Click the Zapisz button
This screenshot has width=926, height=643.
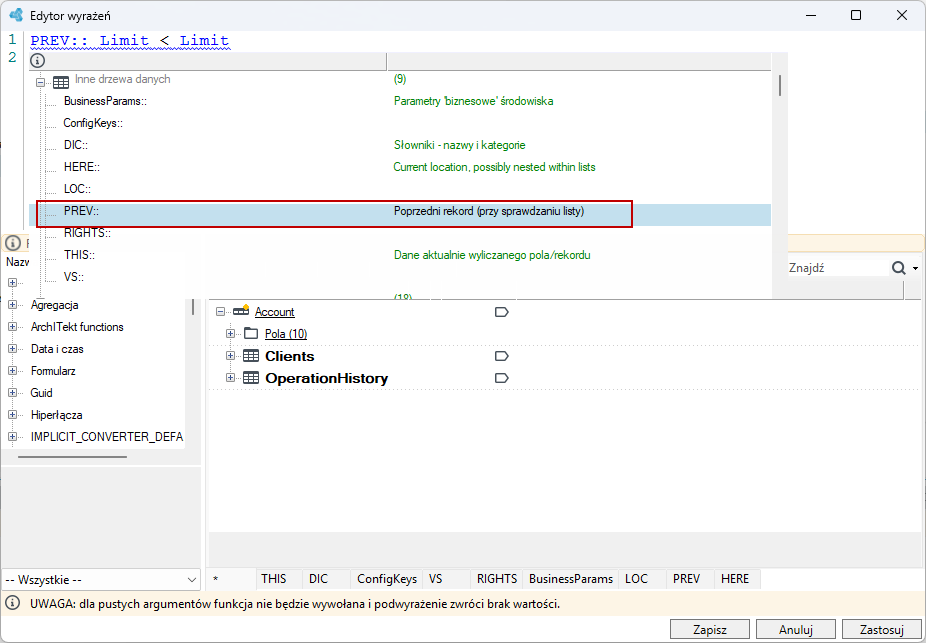[x=710, y=629]
